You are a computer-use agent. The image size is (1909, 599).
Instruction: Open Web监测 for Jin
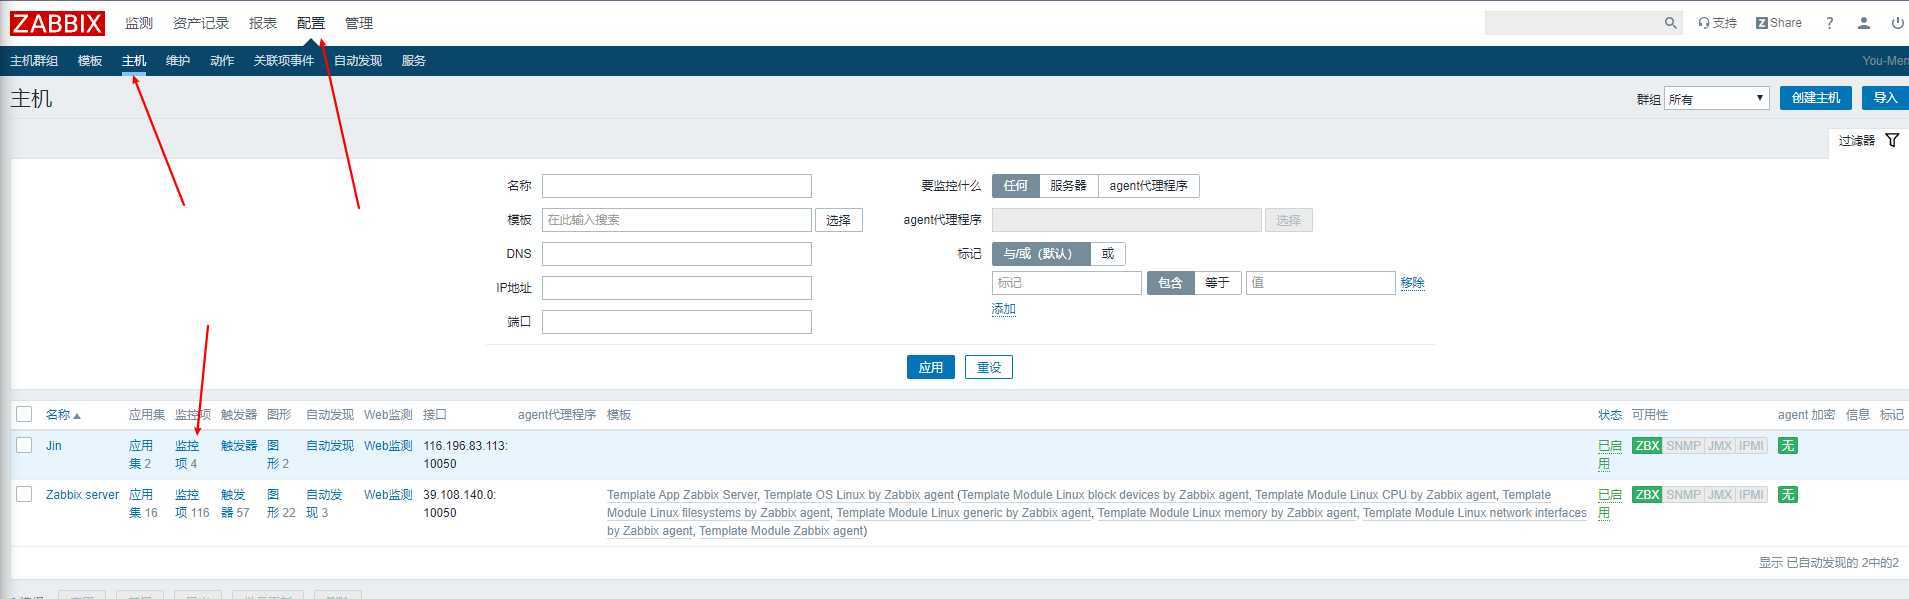pos(388,446)
